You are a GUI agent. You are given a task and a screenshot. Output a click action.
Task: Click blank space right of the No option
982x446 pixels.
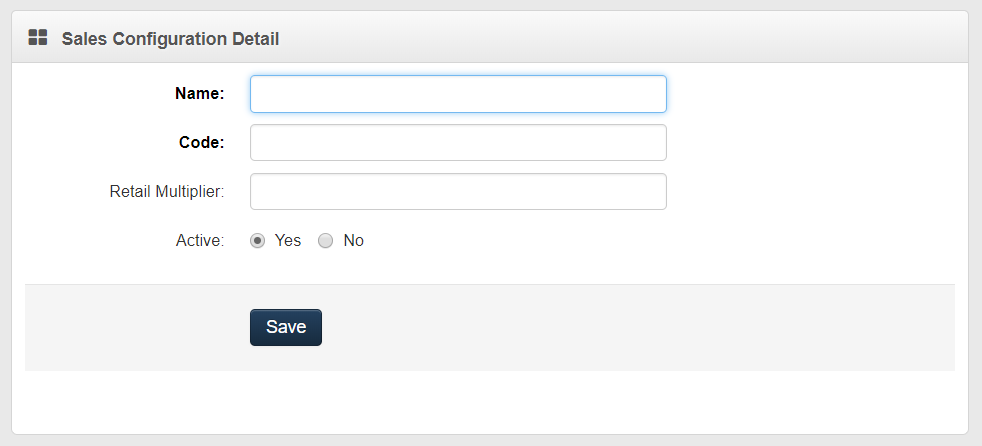[x=600, y=241]
